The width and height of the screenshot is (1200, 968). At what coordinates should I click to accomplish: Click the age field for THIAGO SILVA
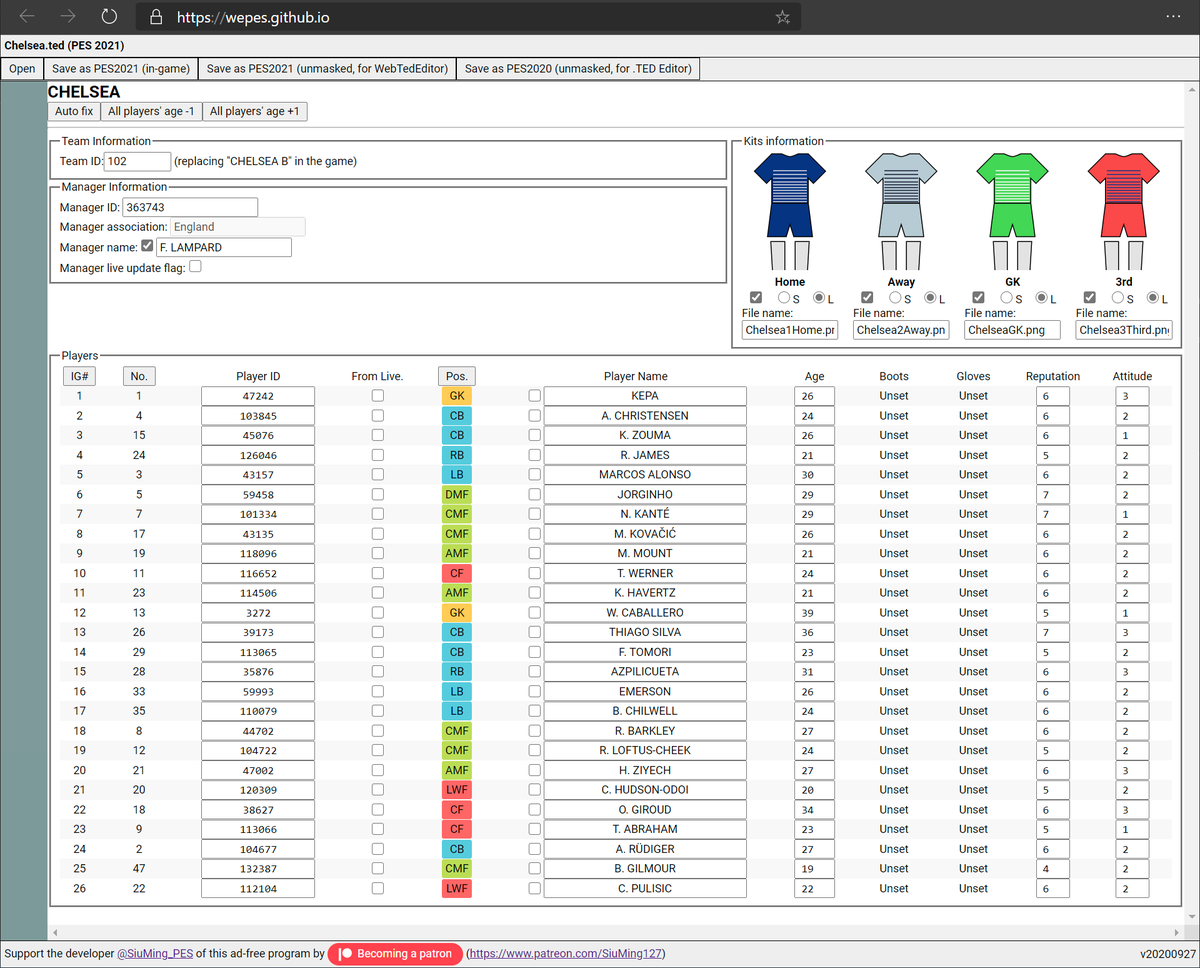[814, 632]
